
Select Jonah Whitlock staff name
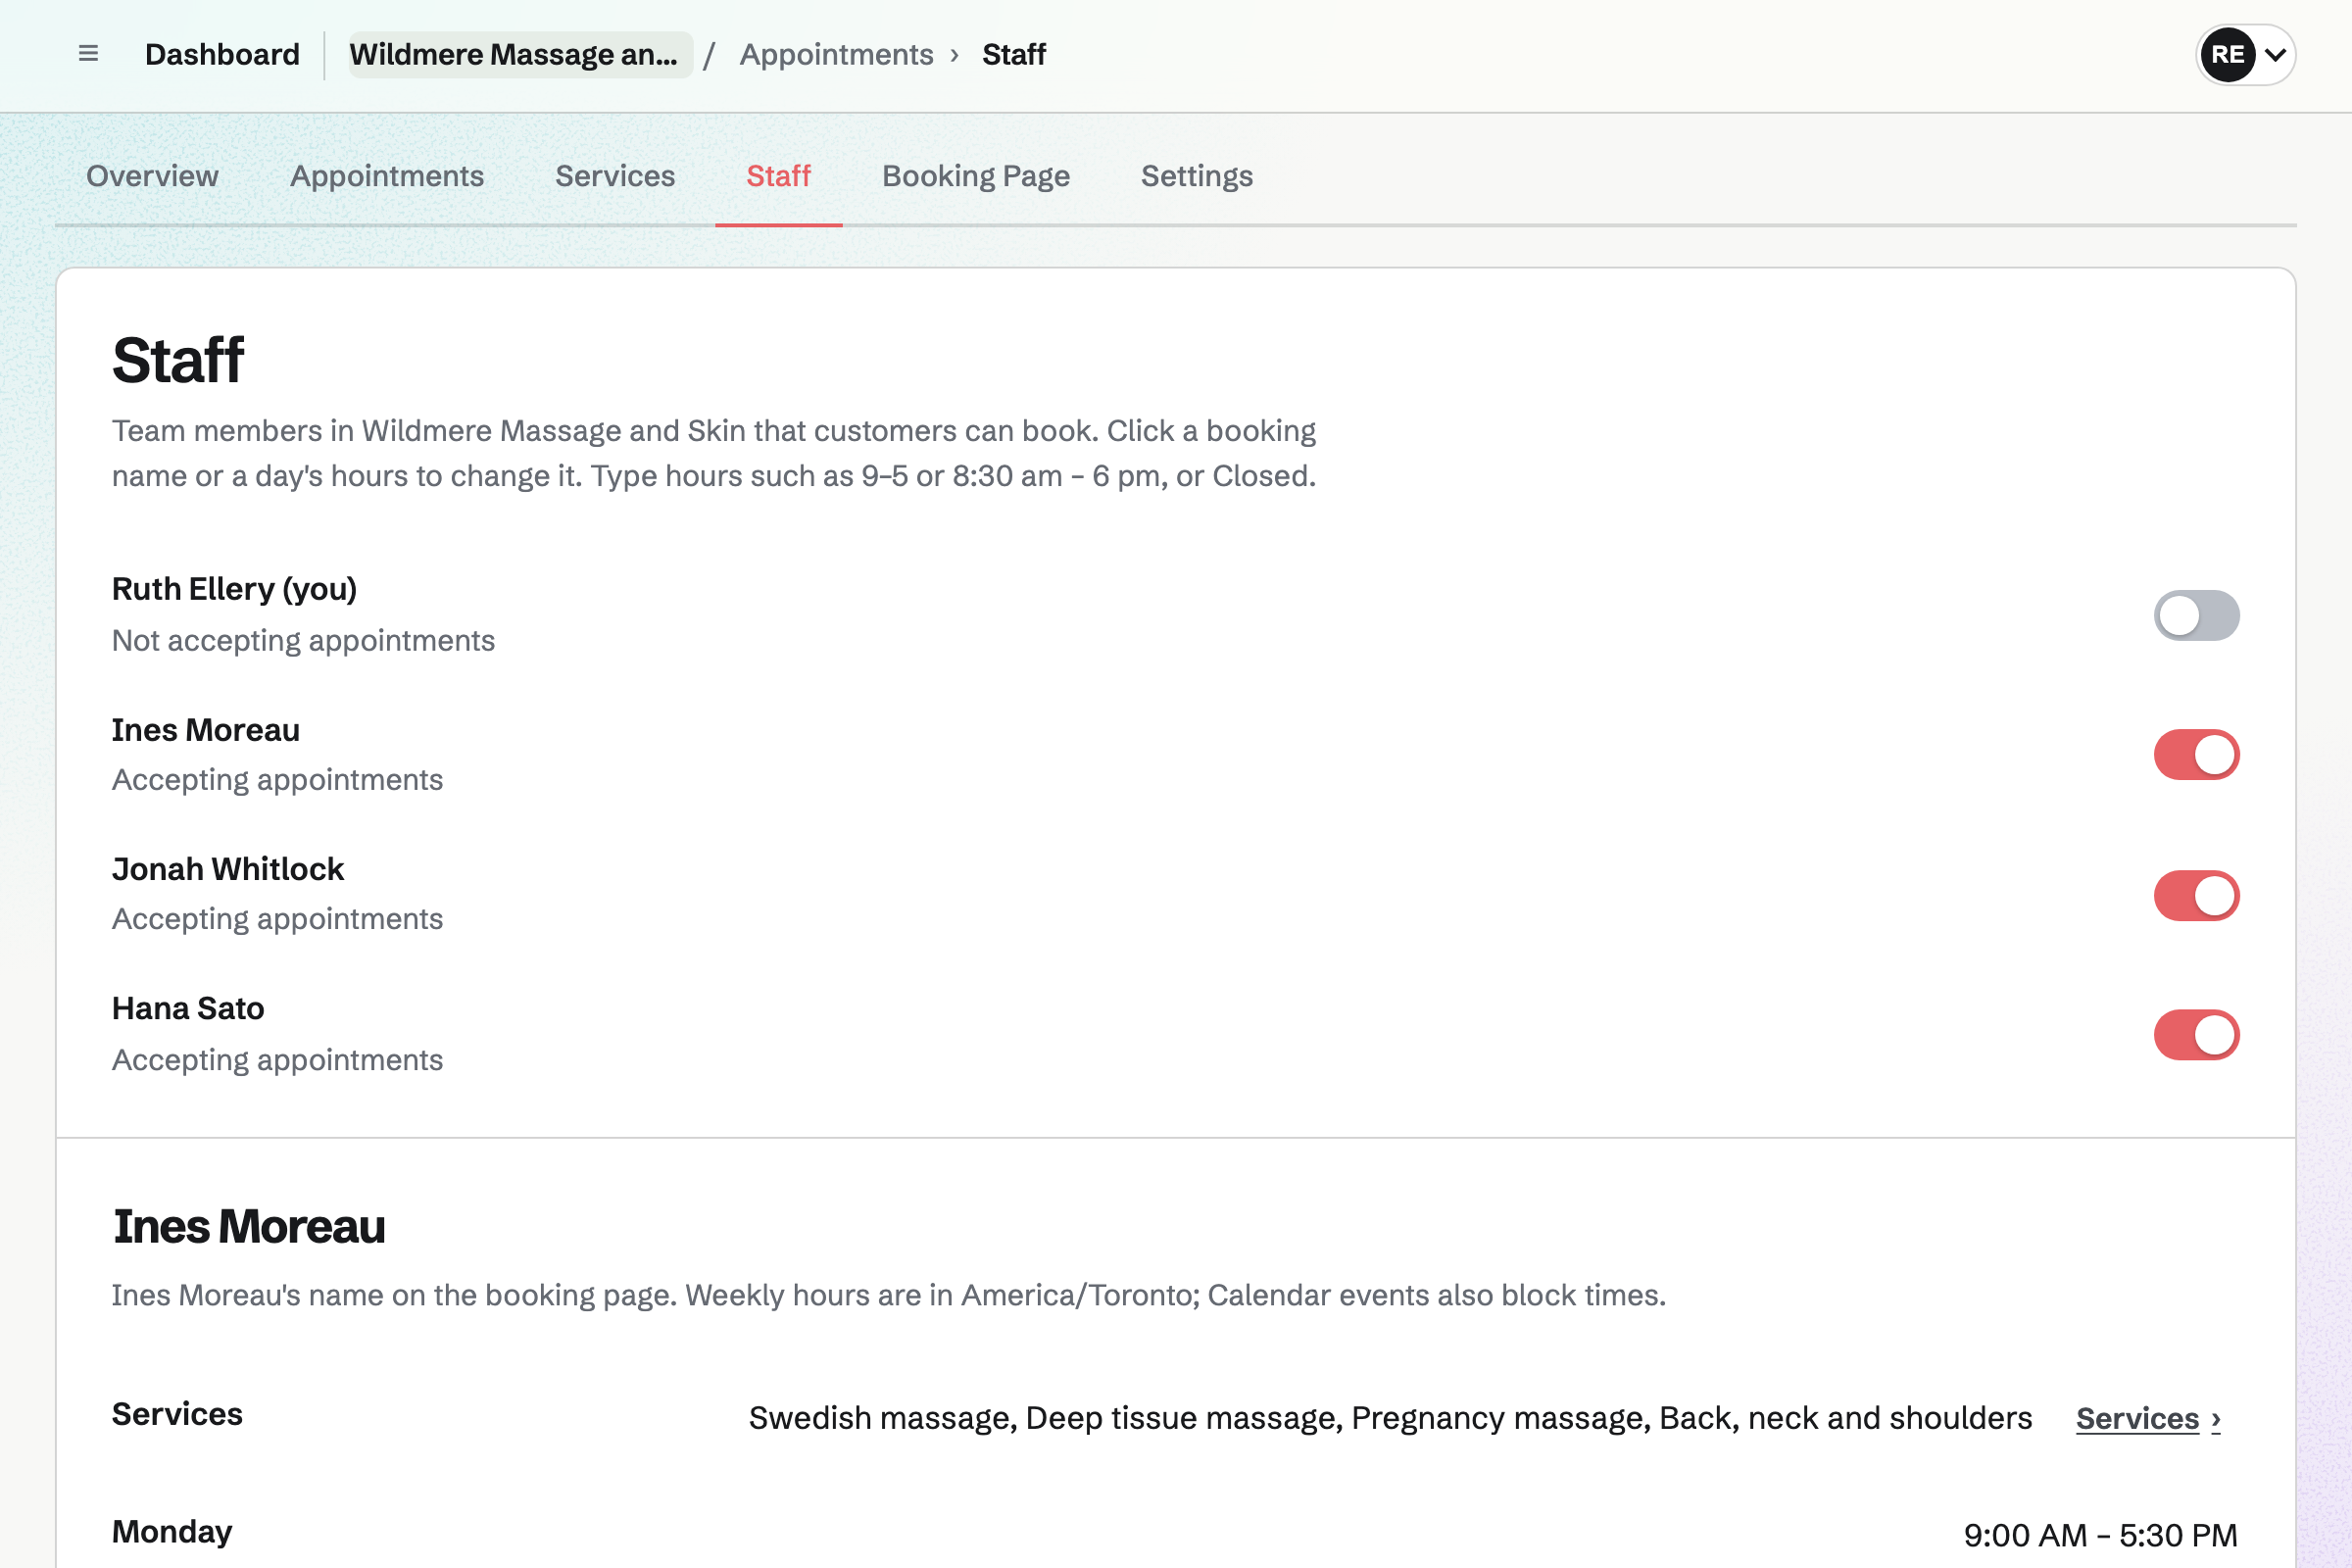pyautogui.click(x=227, y=869)
